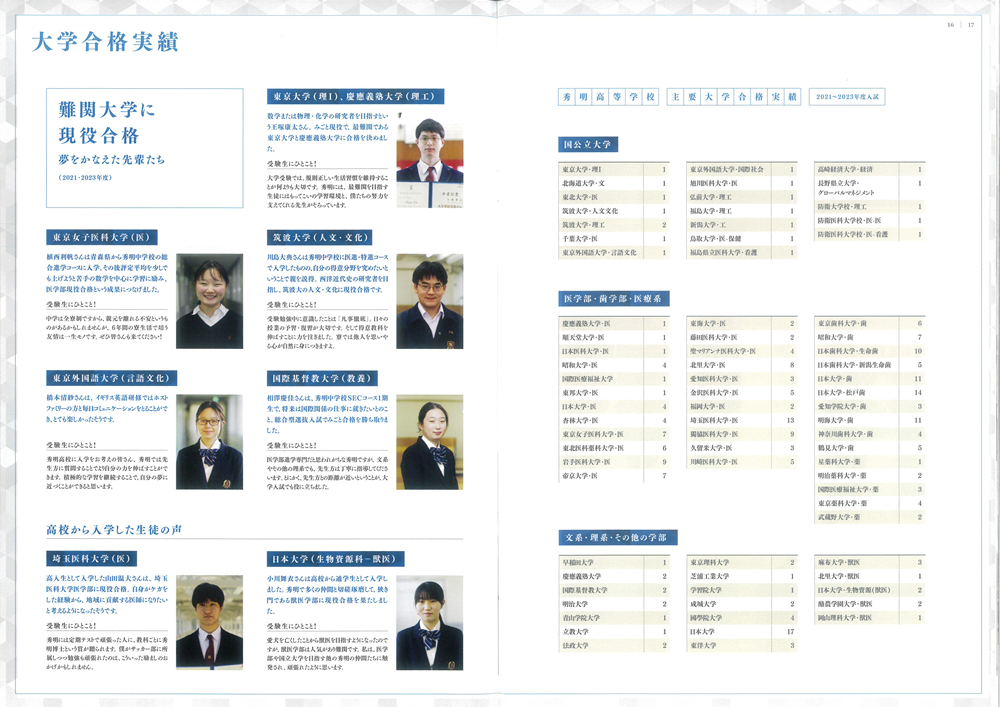Viewport: 1000px width, 707px height.
Task: Click the 芝浦工業大学 table row
Action: pos(742,577)
